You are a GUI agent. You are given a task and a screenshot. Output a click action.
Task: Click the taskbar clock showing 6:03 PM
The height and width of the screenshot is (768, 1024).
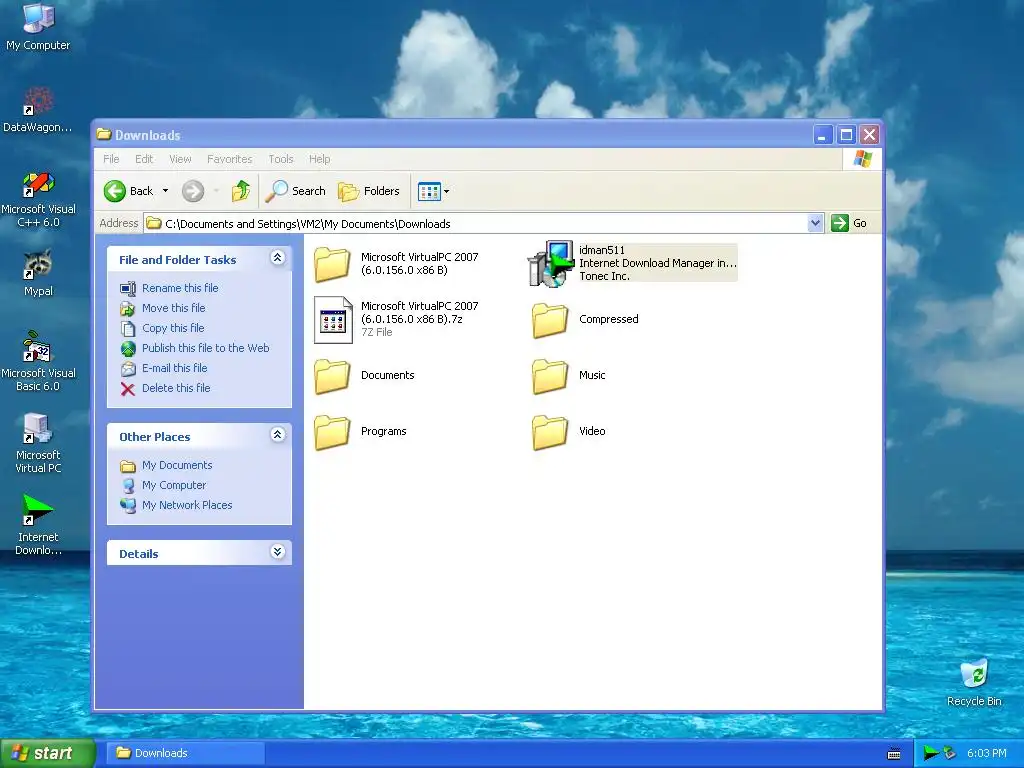click(986, 754)
